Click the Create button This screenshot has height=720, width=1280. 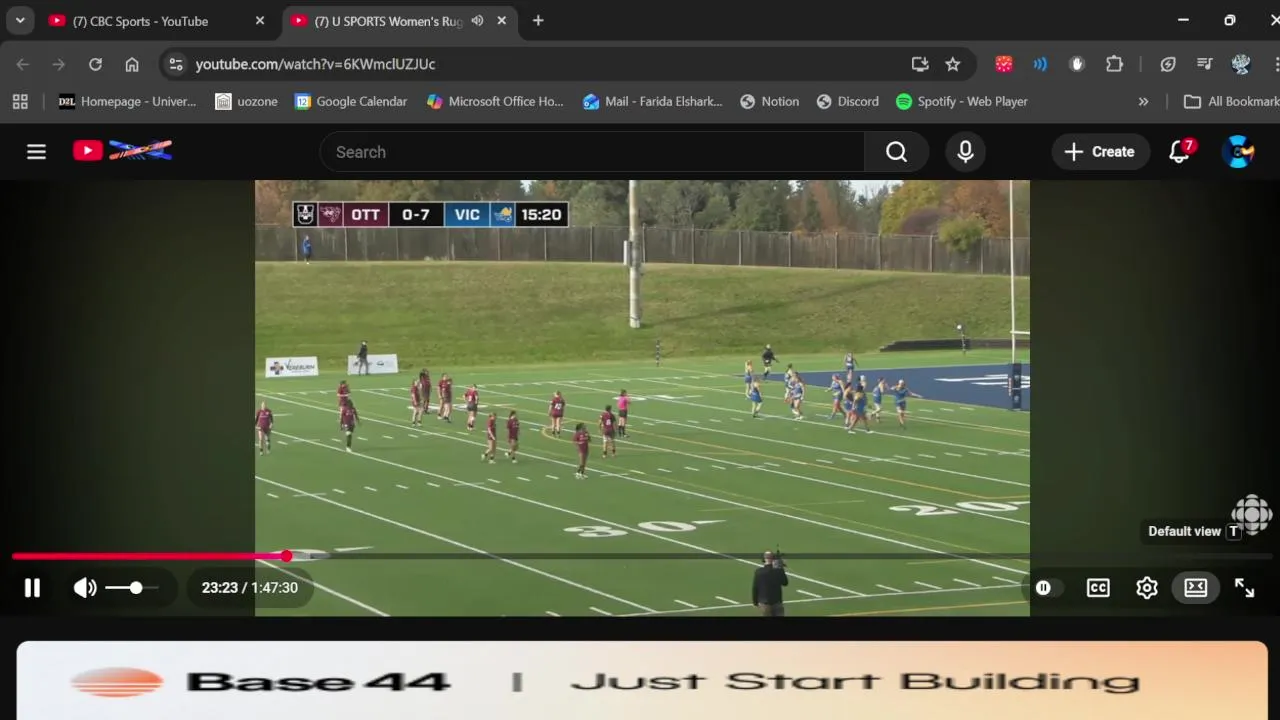1099,152
